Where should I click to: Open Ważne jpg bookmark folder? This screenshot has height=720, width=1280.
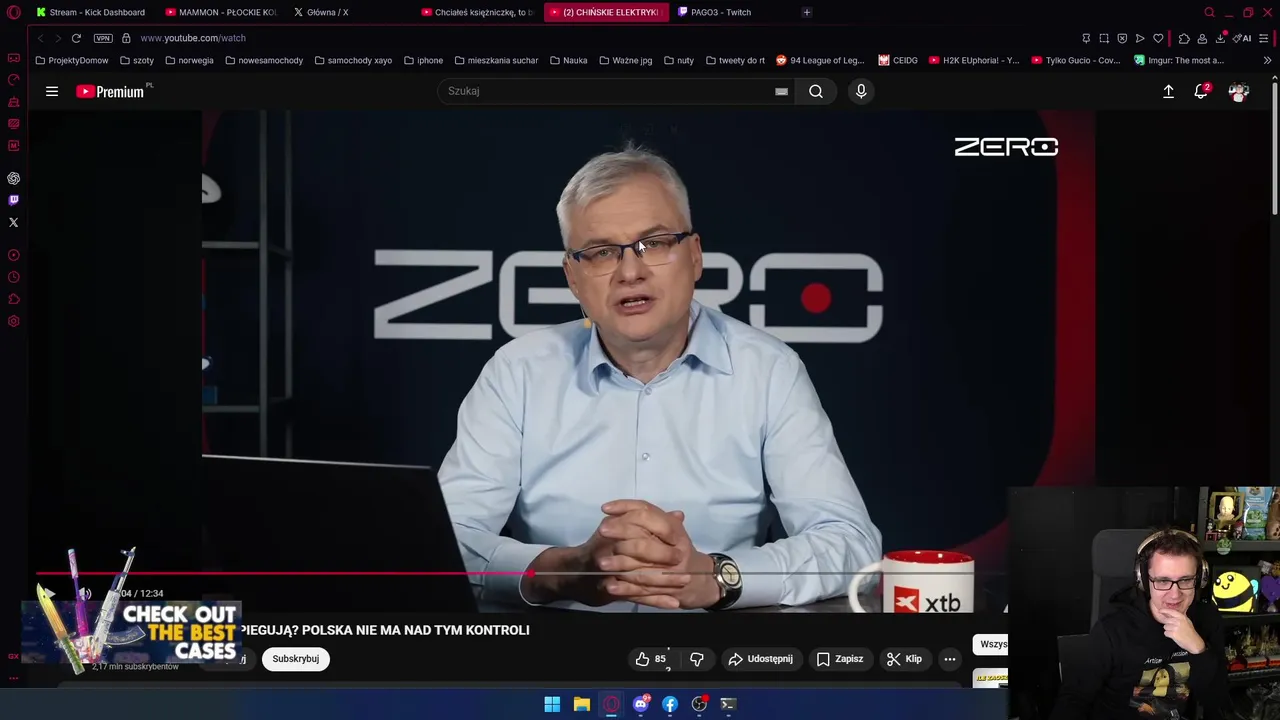coord(625,60)
